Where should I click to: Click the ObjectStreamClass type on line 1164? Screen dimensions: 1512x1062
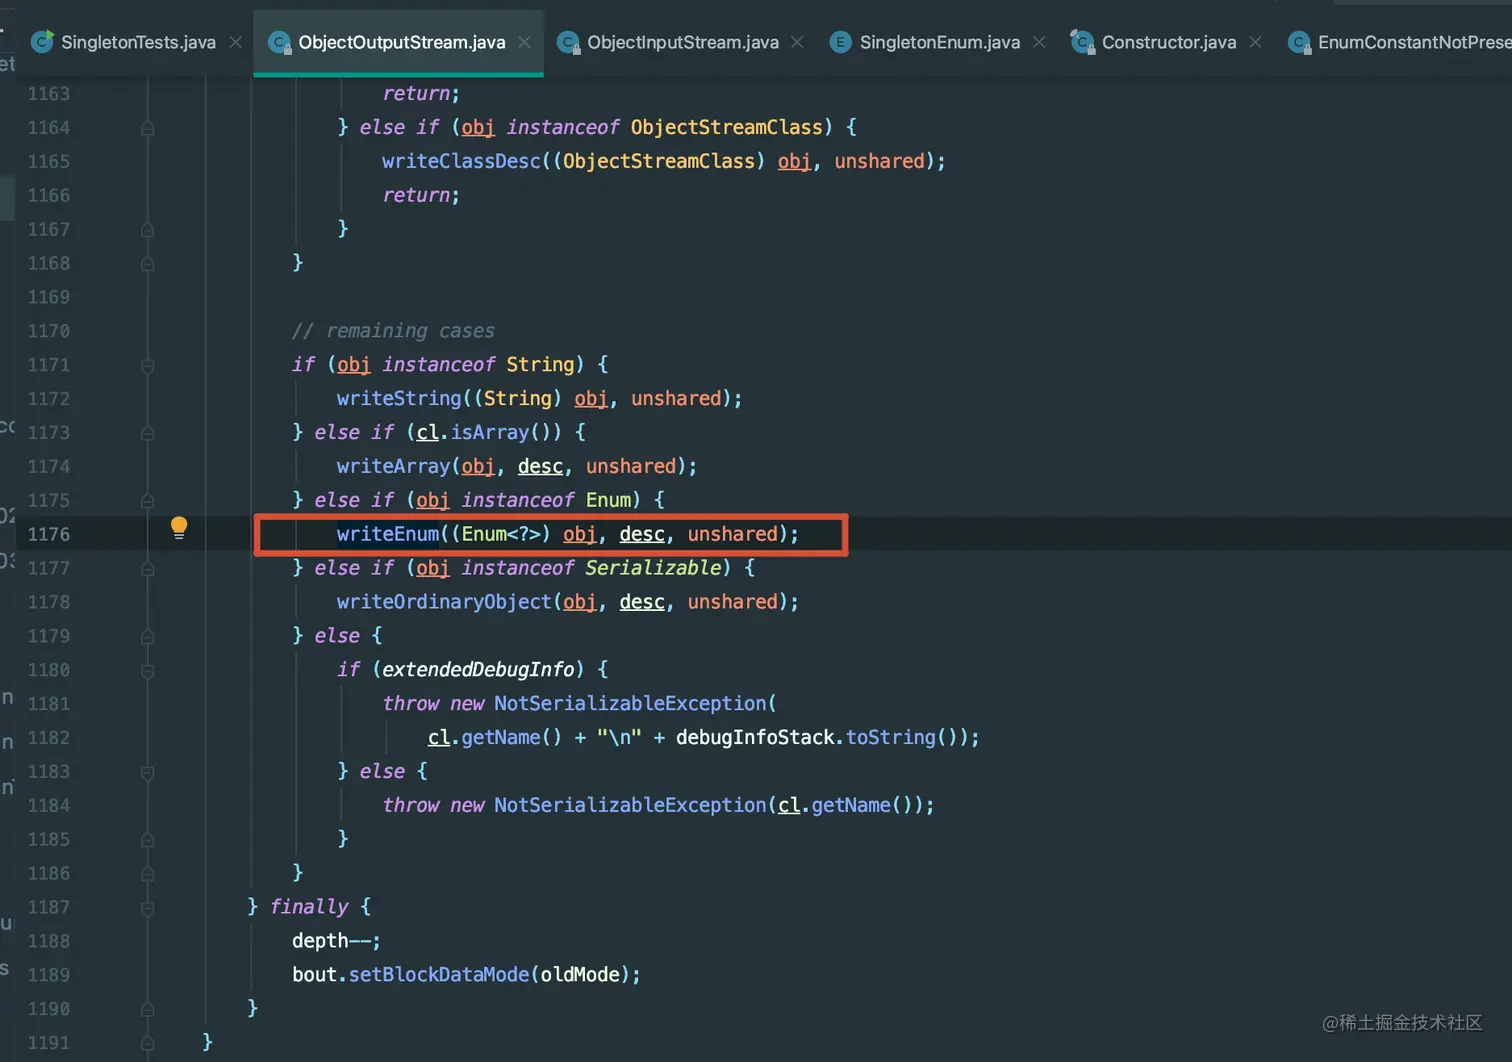[727, 127]
